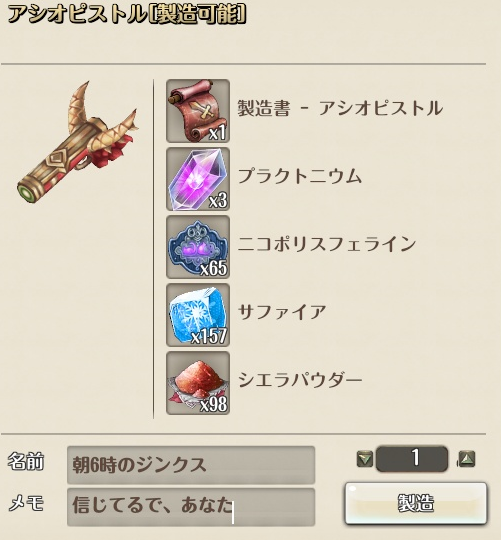Select the blue サファイア gem icon
Image resolution: width=501 pixels, height=540 pixels.
[198, 315]
